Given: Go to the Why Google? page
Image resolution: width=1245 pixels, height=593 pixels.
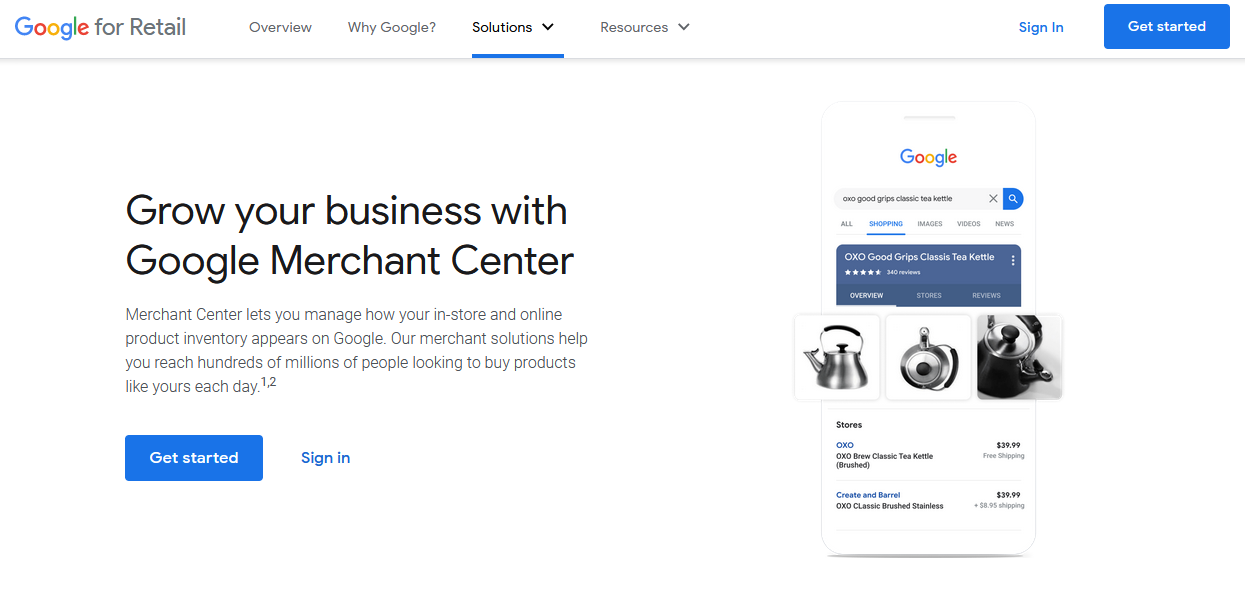Looking at the screenshot, I should pyautogui.click(x=392, y=27).
